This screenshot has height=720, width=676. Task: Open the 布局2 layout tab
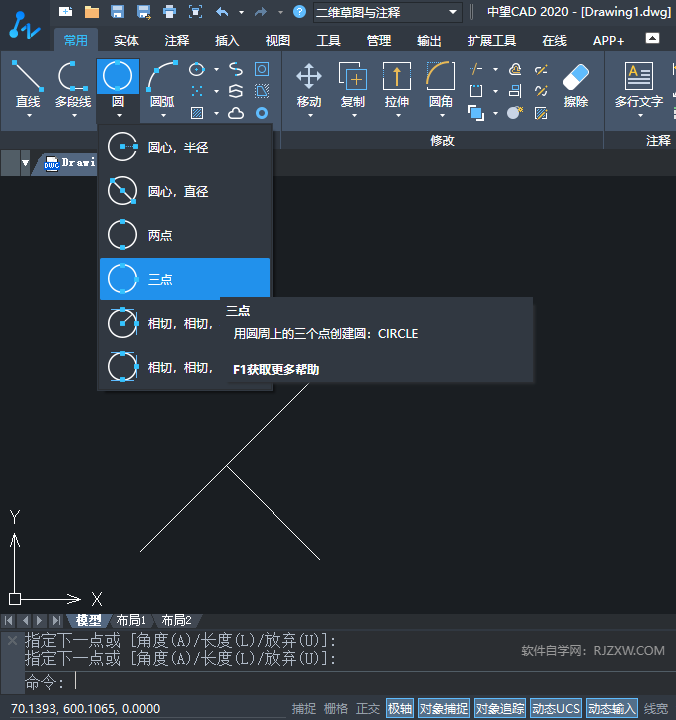[x=176, y=620]
